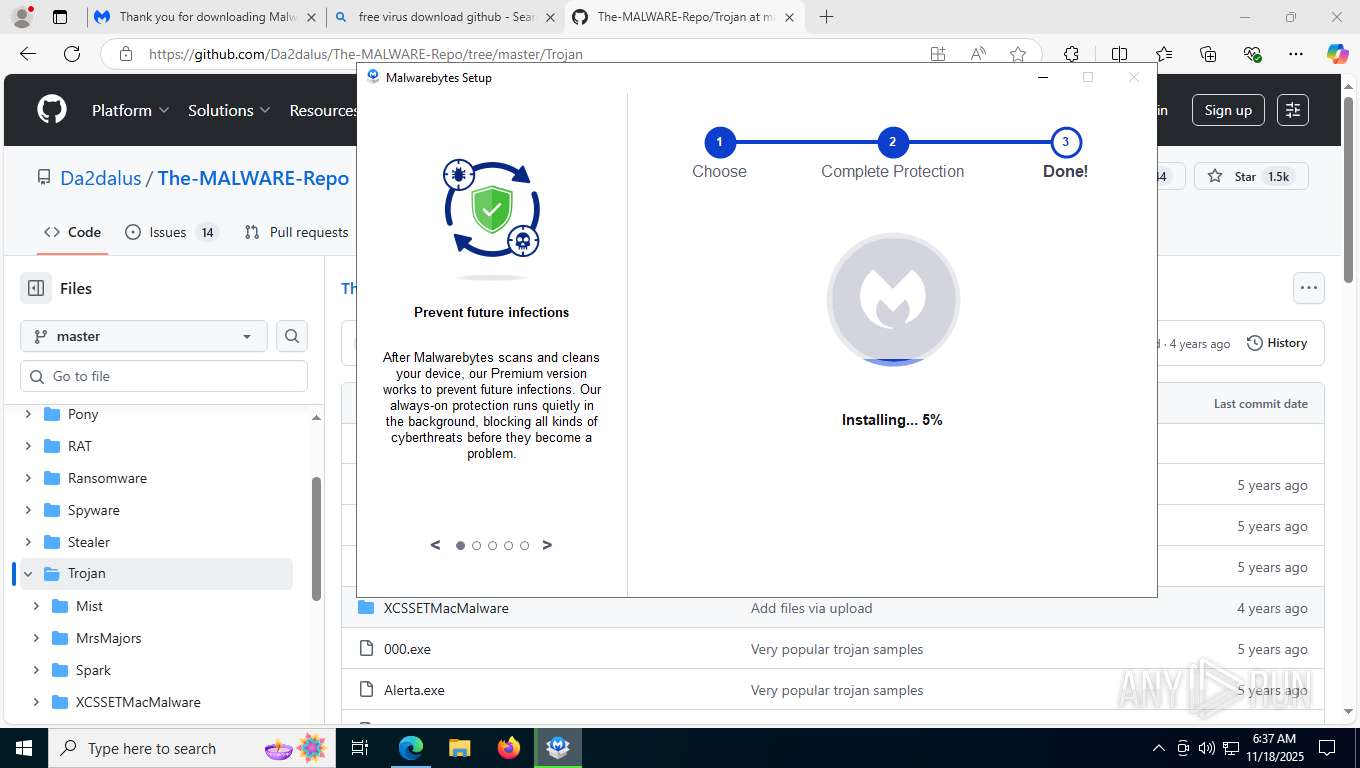Open Browser essentials heart icon
Image resolution: width=1360 pixels, height=768 pixels.
(1252, 54)
